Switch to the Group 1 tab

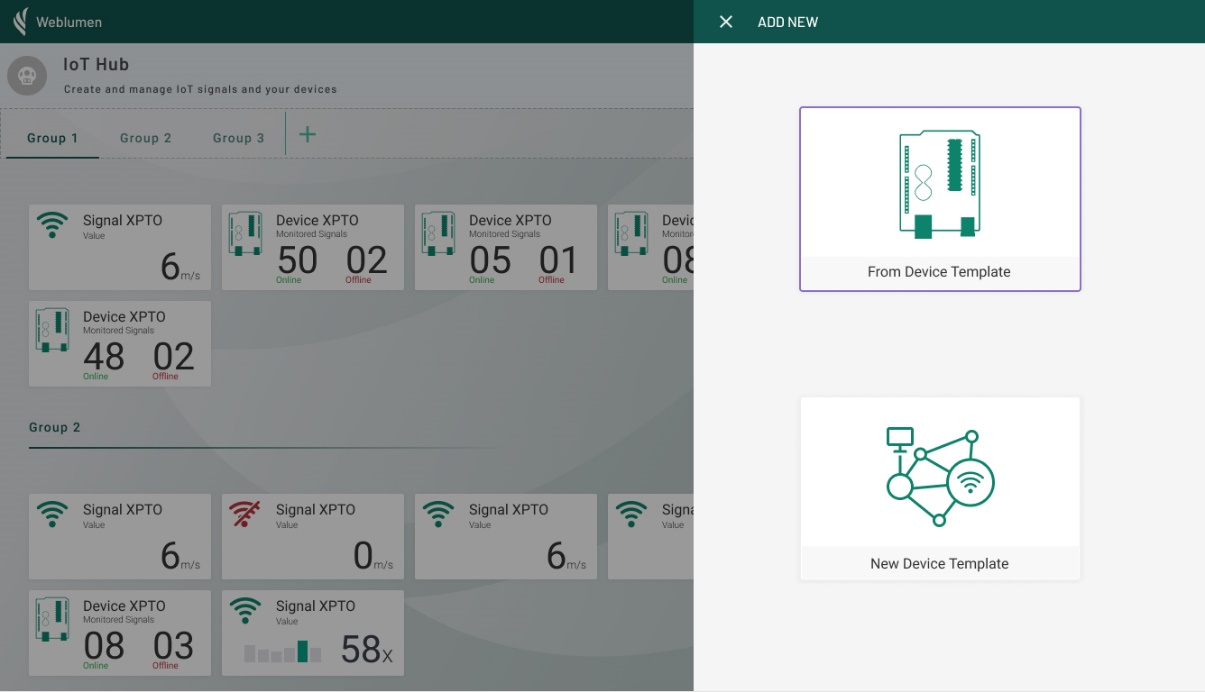[x=52, y=138]
